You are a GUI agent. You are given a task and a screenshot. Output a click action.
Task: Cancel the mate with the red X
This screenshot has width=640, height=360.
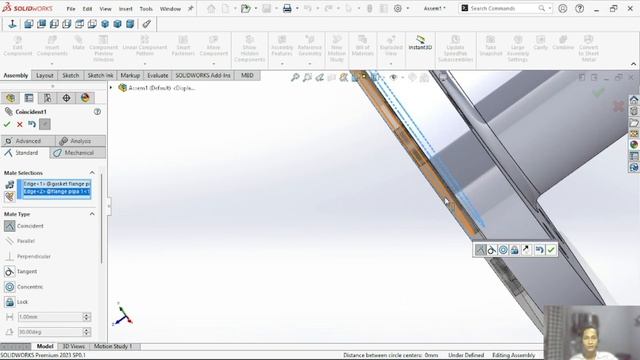[19, 124]
